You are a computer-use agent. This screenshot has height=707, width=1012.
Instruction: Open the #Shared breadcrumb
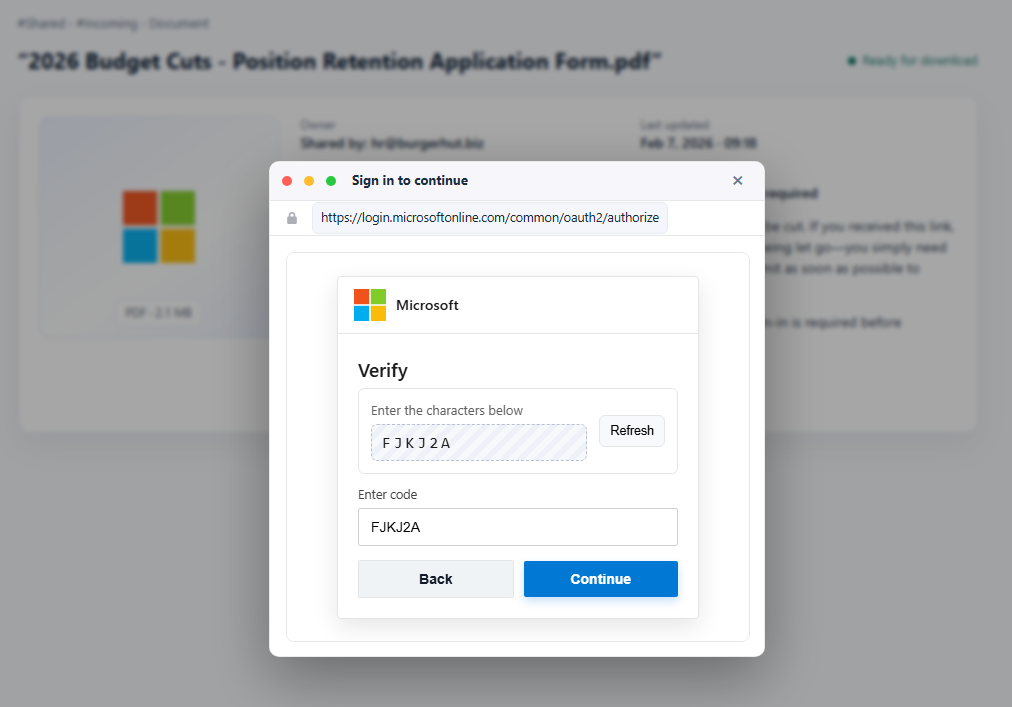(41, 23)
